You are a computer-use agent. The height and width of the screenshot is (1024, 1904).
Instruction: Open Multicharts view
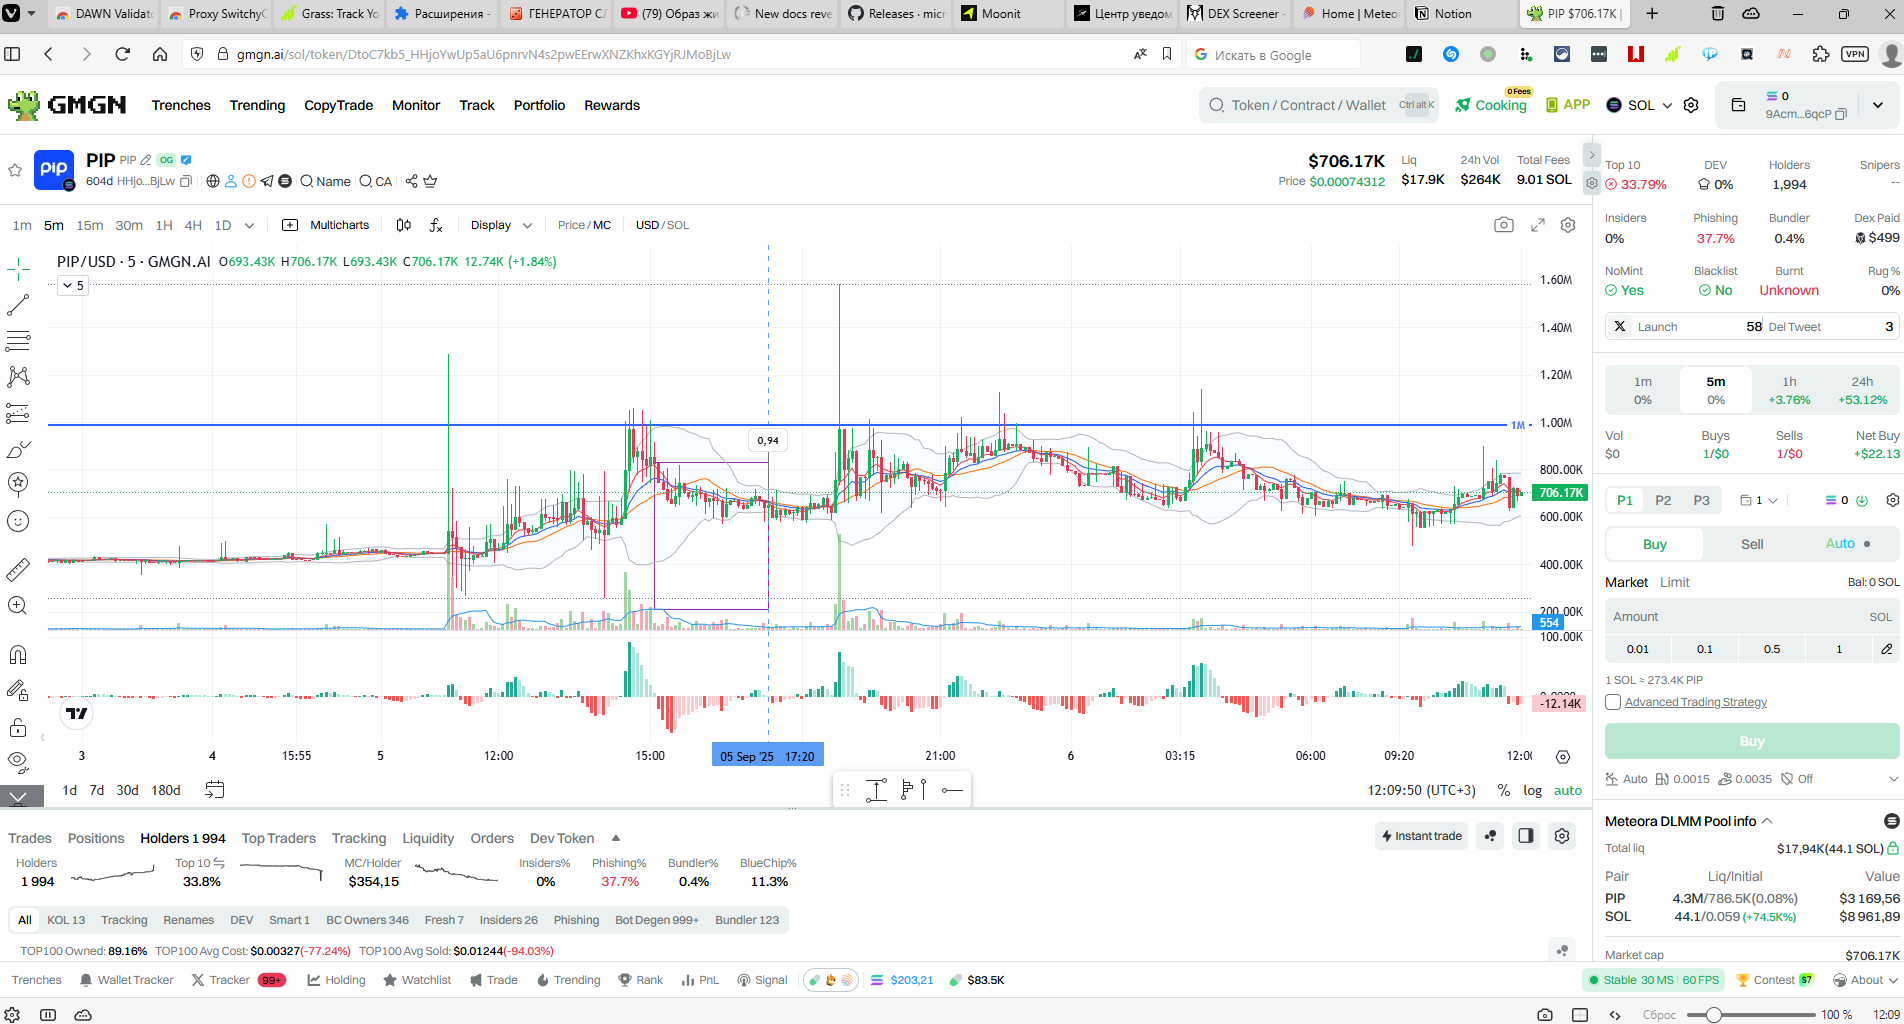click(x=326, y=225)
